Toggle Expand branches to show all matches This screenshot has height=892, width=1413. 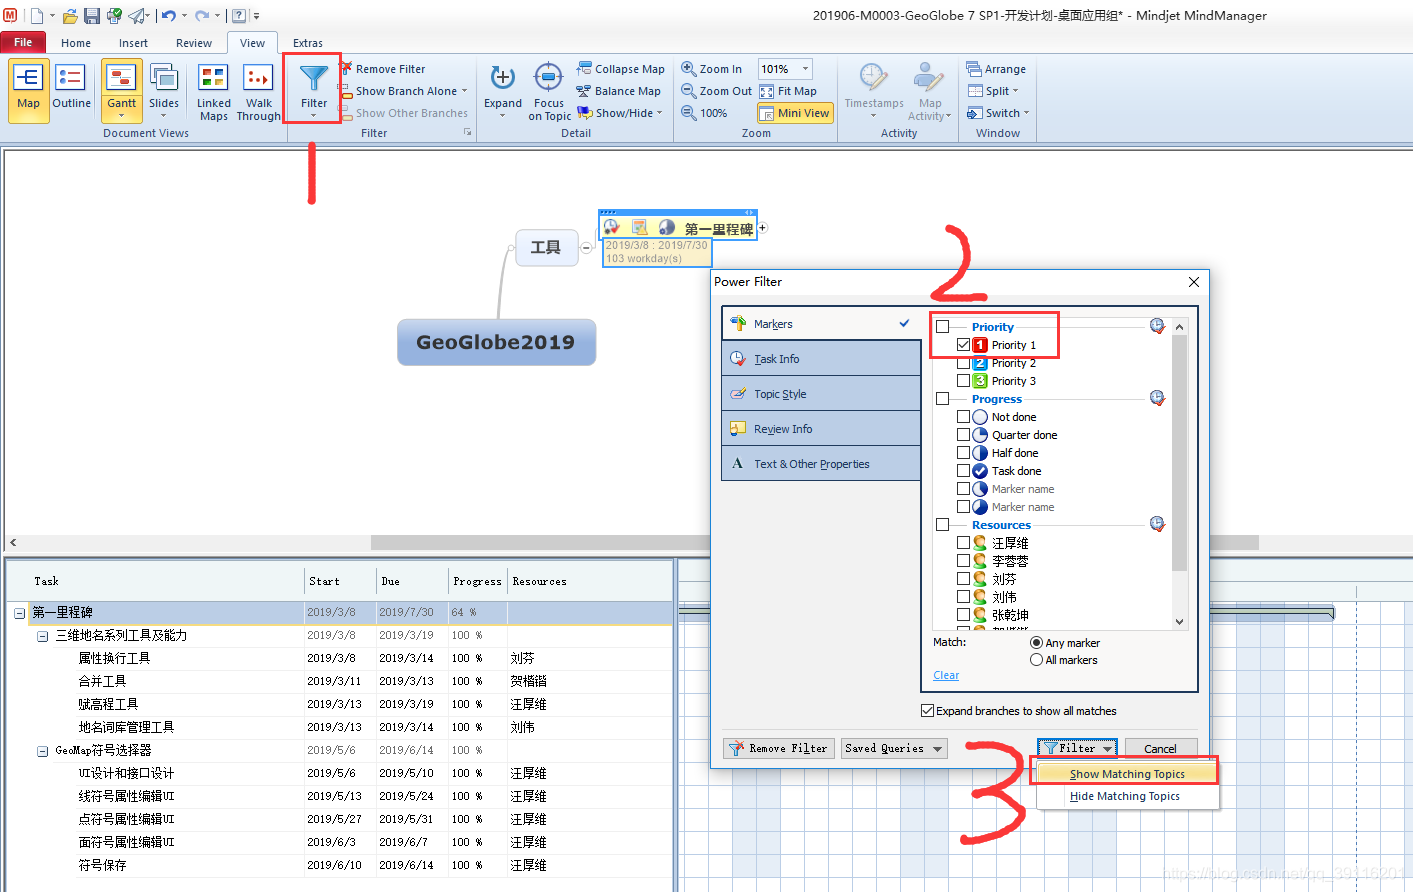pos(927,710)
